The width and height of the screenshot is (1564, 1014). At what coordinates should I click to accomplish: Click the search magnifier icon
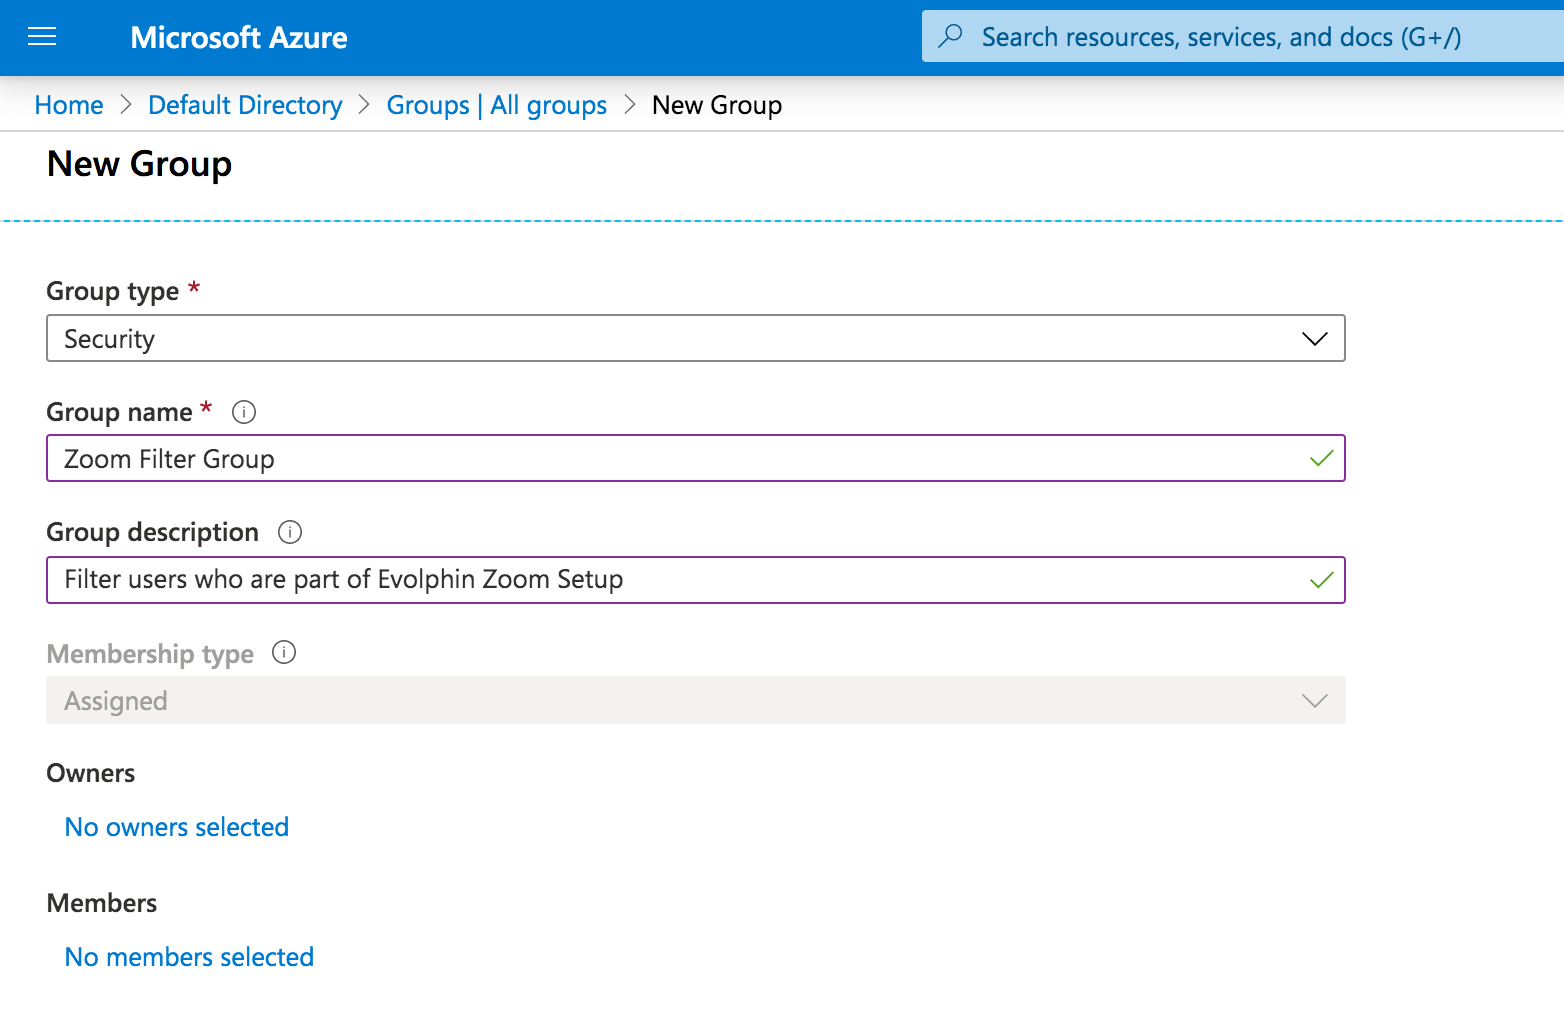951,37
